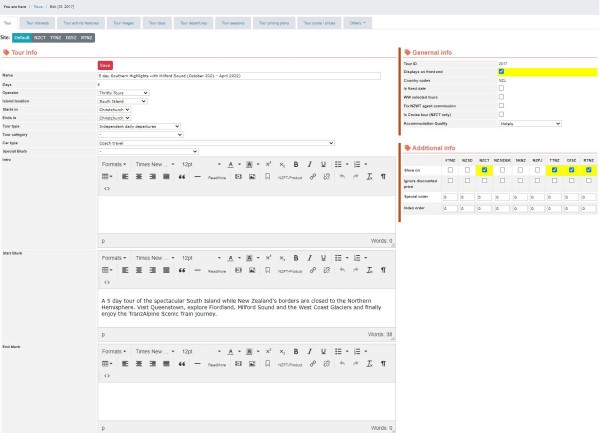Uncheck Show on TTNZ checkbox
Viewport: 600px width, 433px height.
(x=554, y=170)
